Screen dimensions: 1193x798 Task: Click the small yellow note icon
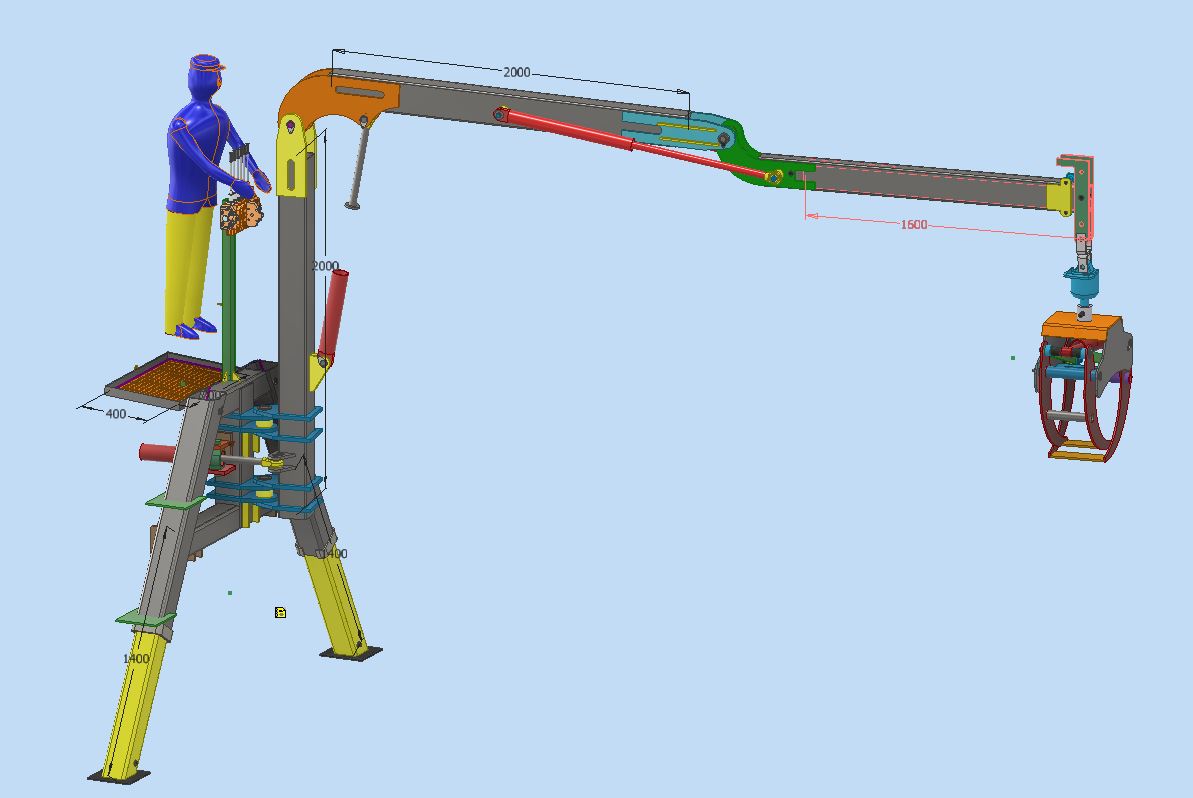280,612
